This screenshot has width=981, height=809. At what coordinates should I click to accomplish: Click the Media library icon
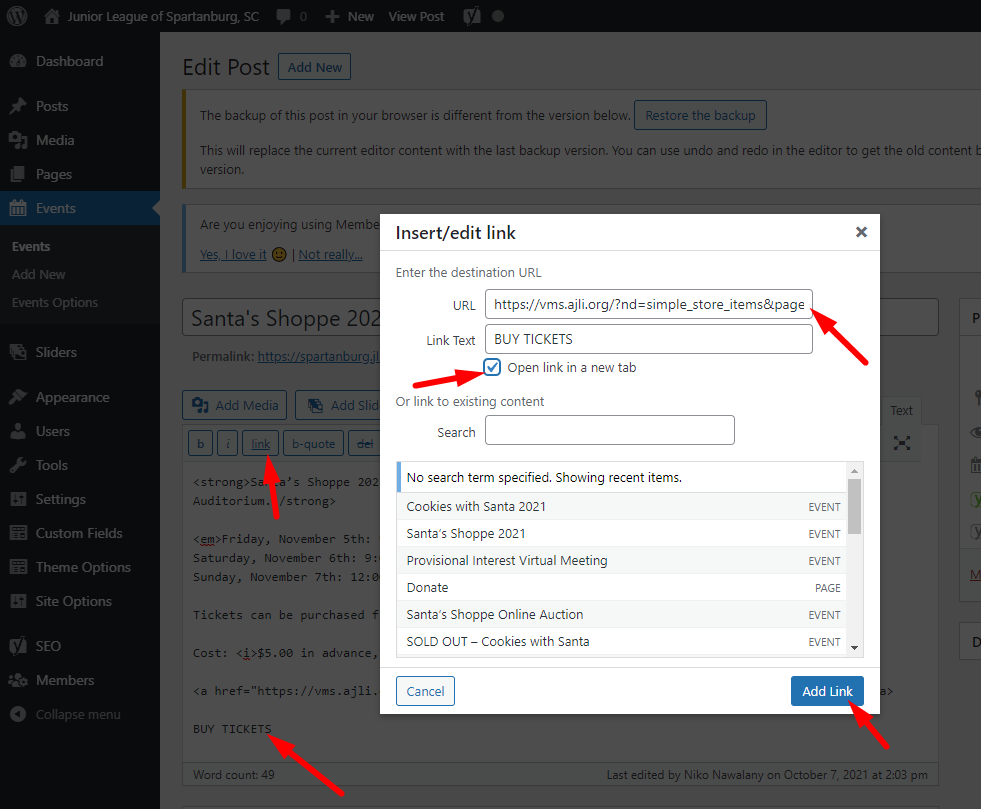coord(18,140)
